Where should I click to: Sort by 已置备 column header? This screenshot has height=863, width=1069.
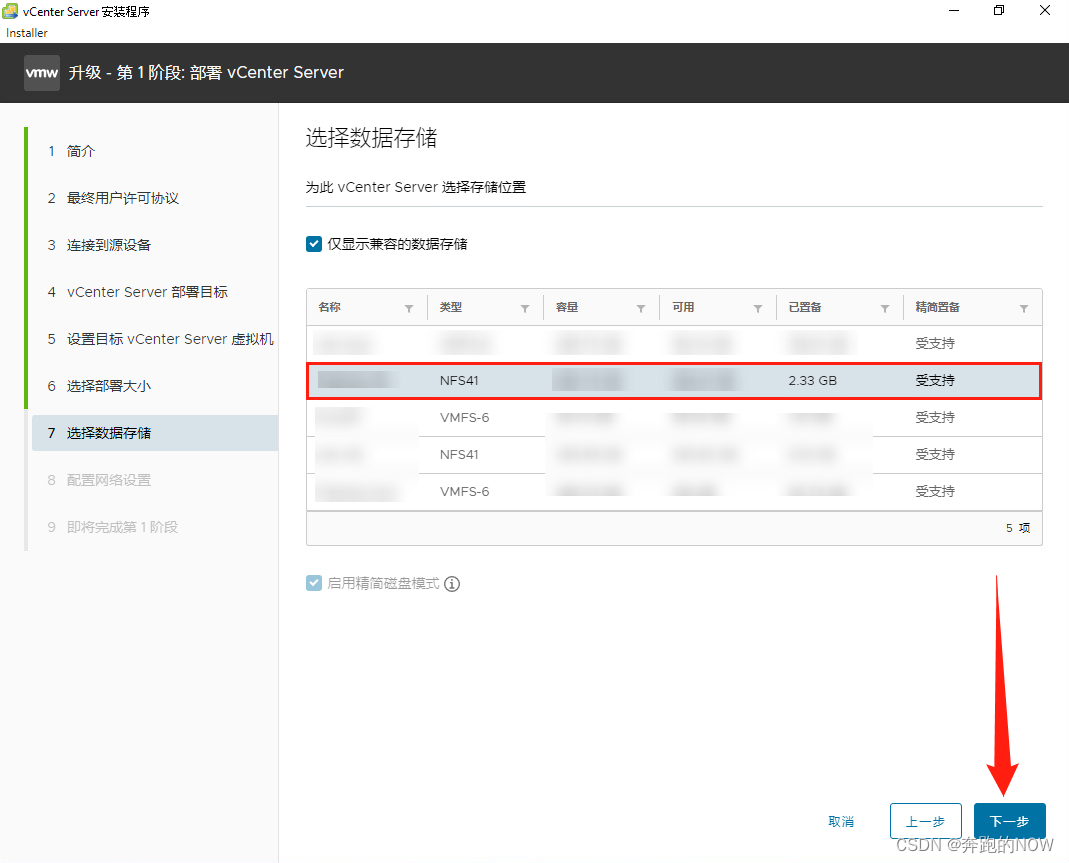[x=805, y=307]
